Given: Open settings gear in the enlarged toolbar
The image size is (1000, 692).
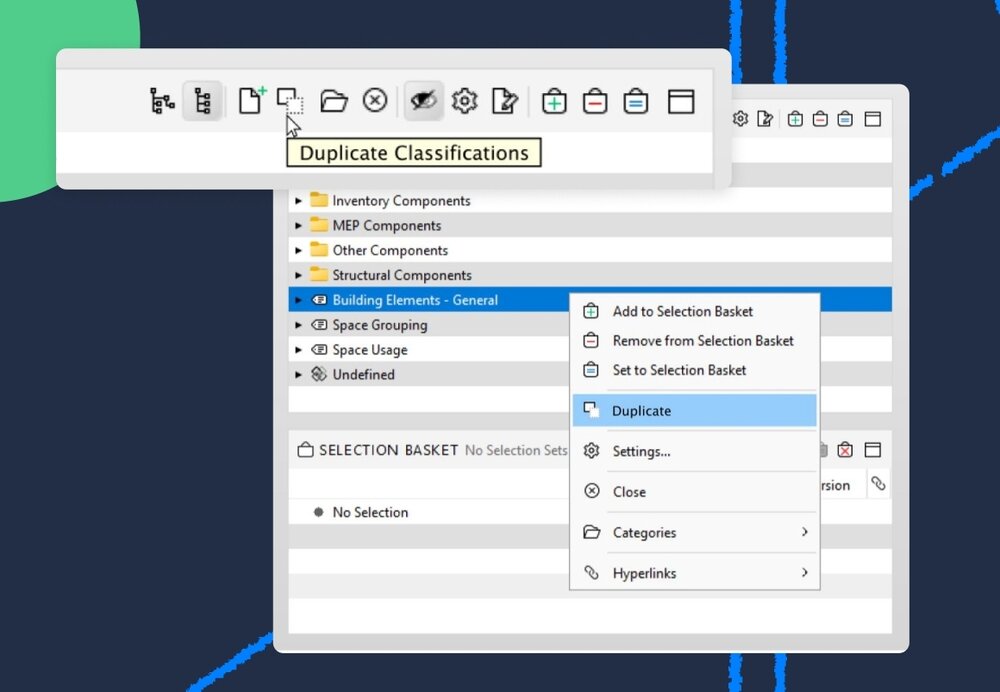Looking at the screenshot, I should click(464, 101).
